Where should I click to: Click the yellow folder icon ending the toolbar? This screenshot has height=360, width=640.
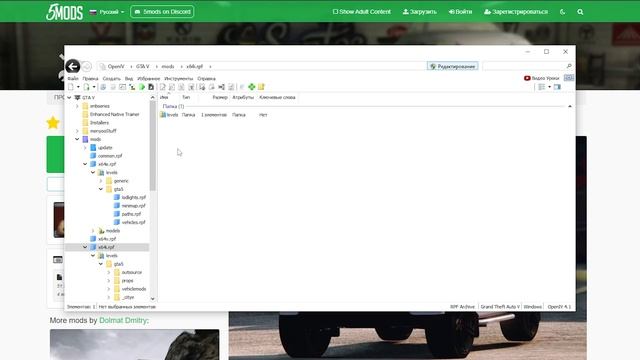pyautogui.click(x=261, y=87)
